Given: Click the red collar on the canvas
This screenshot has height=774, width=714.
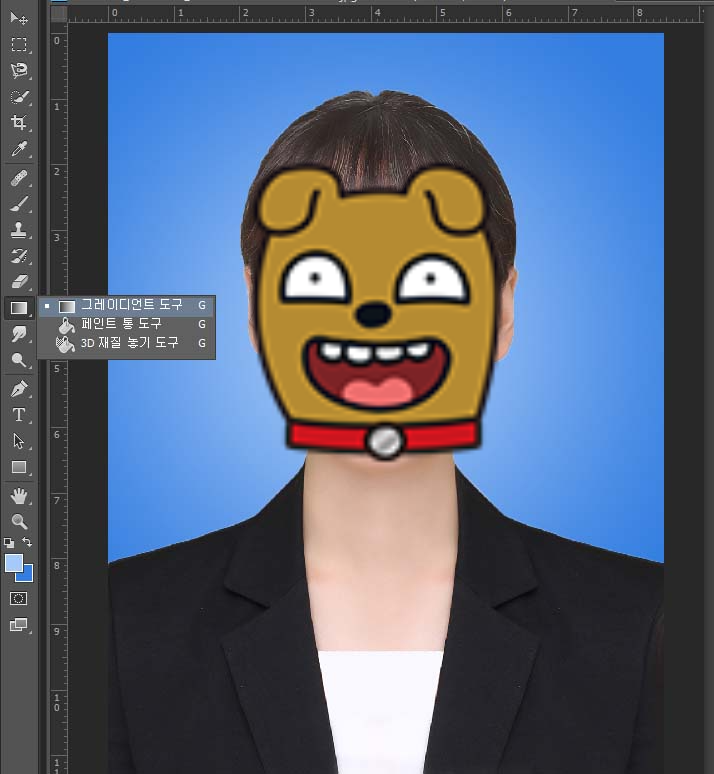Looking at the screenshot, I should [383, 436].
